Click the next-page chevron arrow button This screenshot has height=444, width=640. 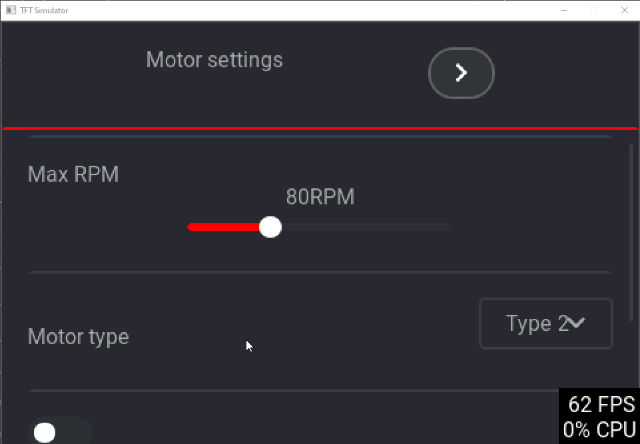pos(461,73)
